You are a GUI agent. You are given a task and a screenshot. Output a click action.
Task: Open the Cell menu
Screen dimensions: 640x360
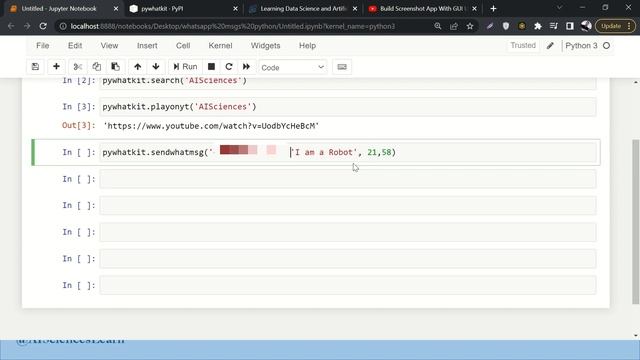(183, 46)
